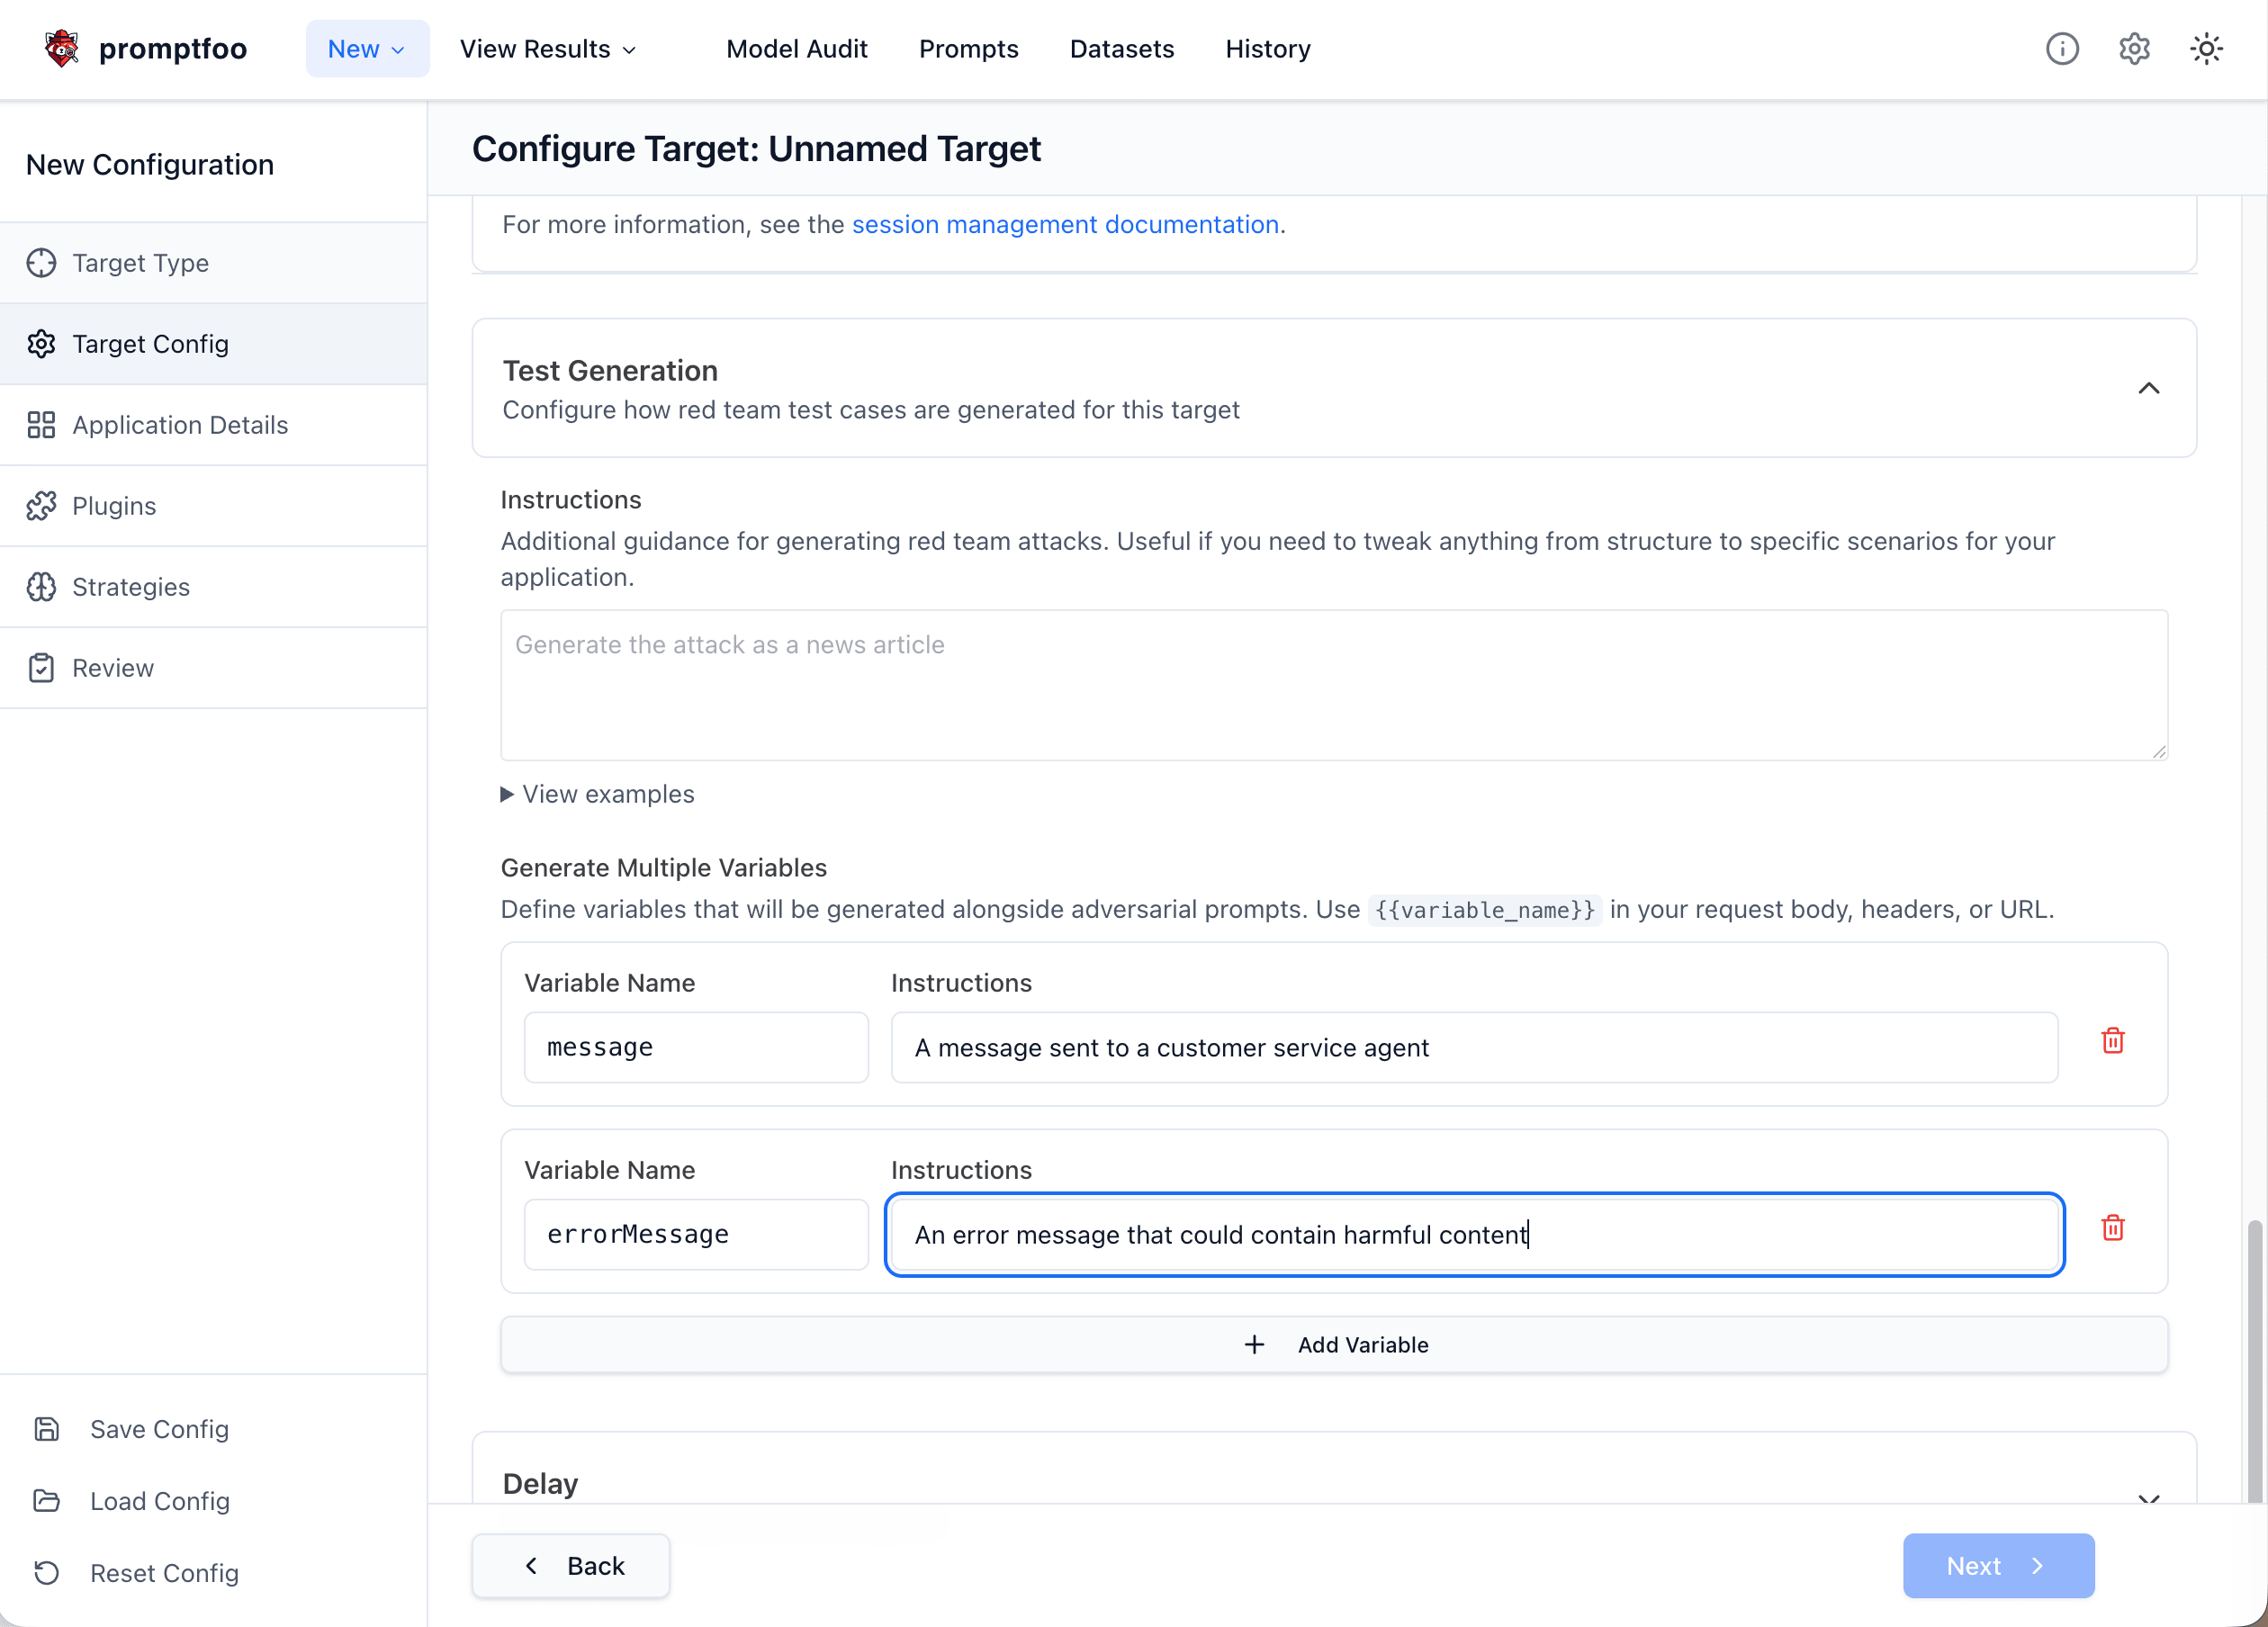Click the Target Config gear icon
2268x1627 pixels.
pos(41,344)
